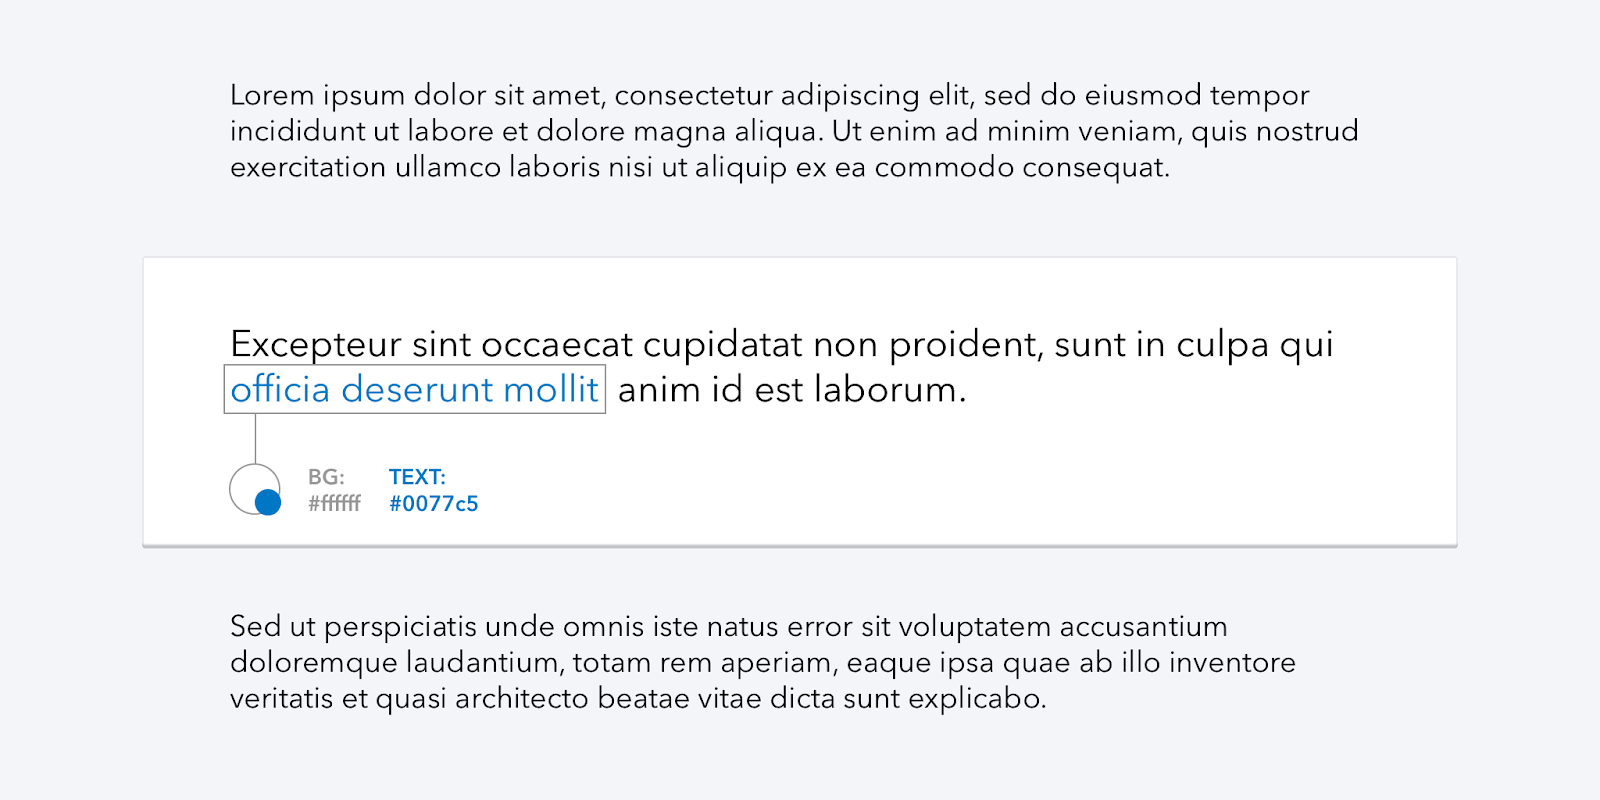Click the 'doloremque laudantium' line
1600x800 pixels.
click(763, 663)
